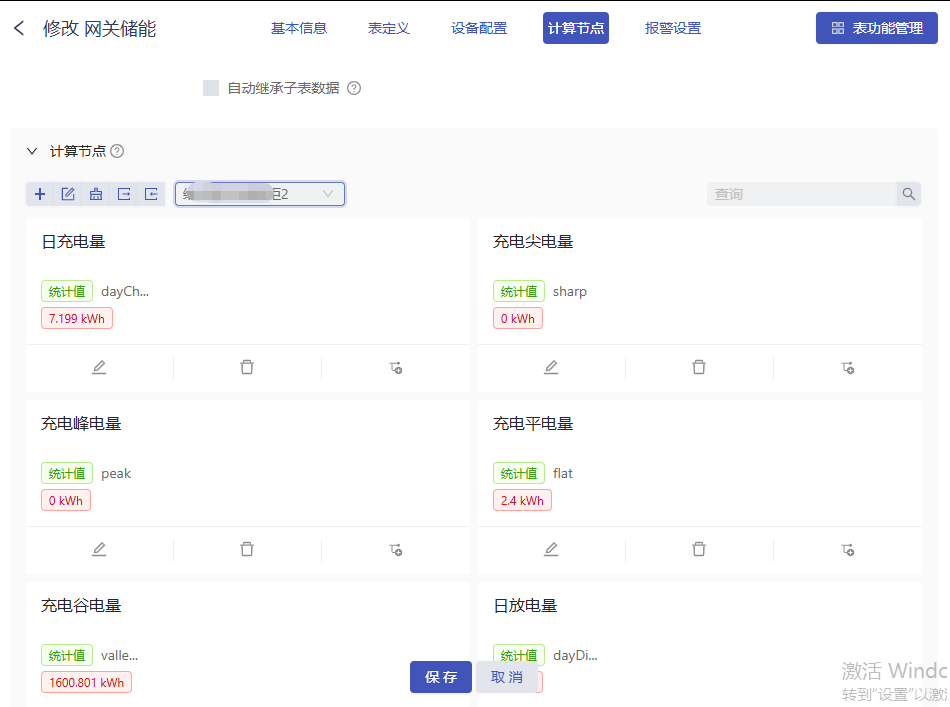Click the trash icon under 充电尖电量
This screenshot has width=950, height=707.
click(x=699, y=368)
